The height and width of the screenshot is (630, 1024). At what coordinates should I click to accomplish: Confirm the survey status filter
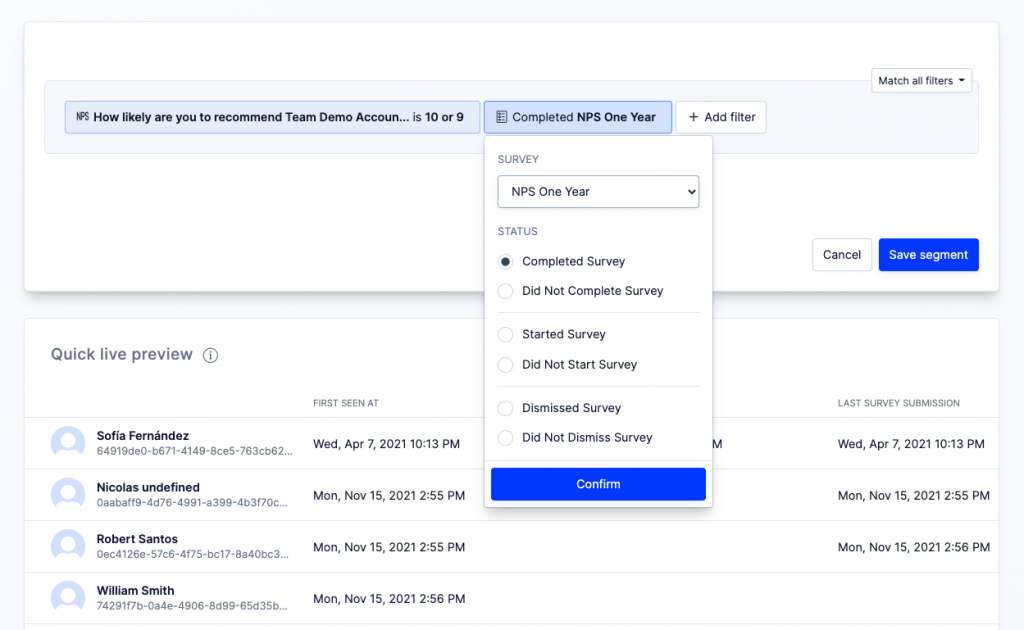[x=598, y=484]
